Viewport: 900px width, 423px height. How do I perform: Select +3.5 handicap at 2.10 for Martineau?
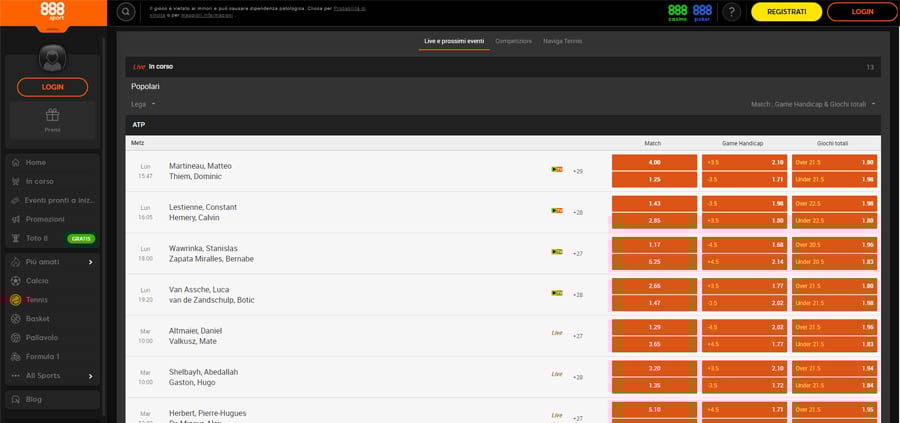(x=744, y=162)
